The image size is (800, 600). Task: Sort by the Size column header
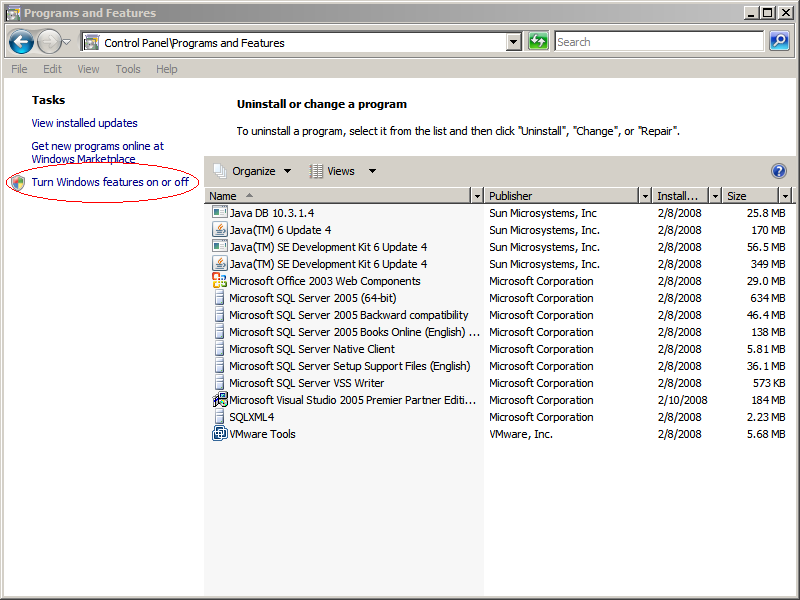[x=751, y=196]
